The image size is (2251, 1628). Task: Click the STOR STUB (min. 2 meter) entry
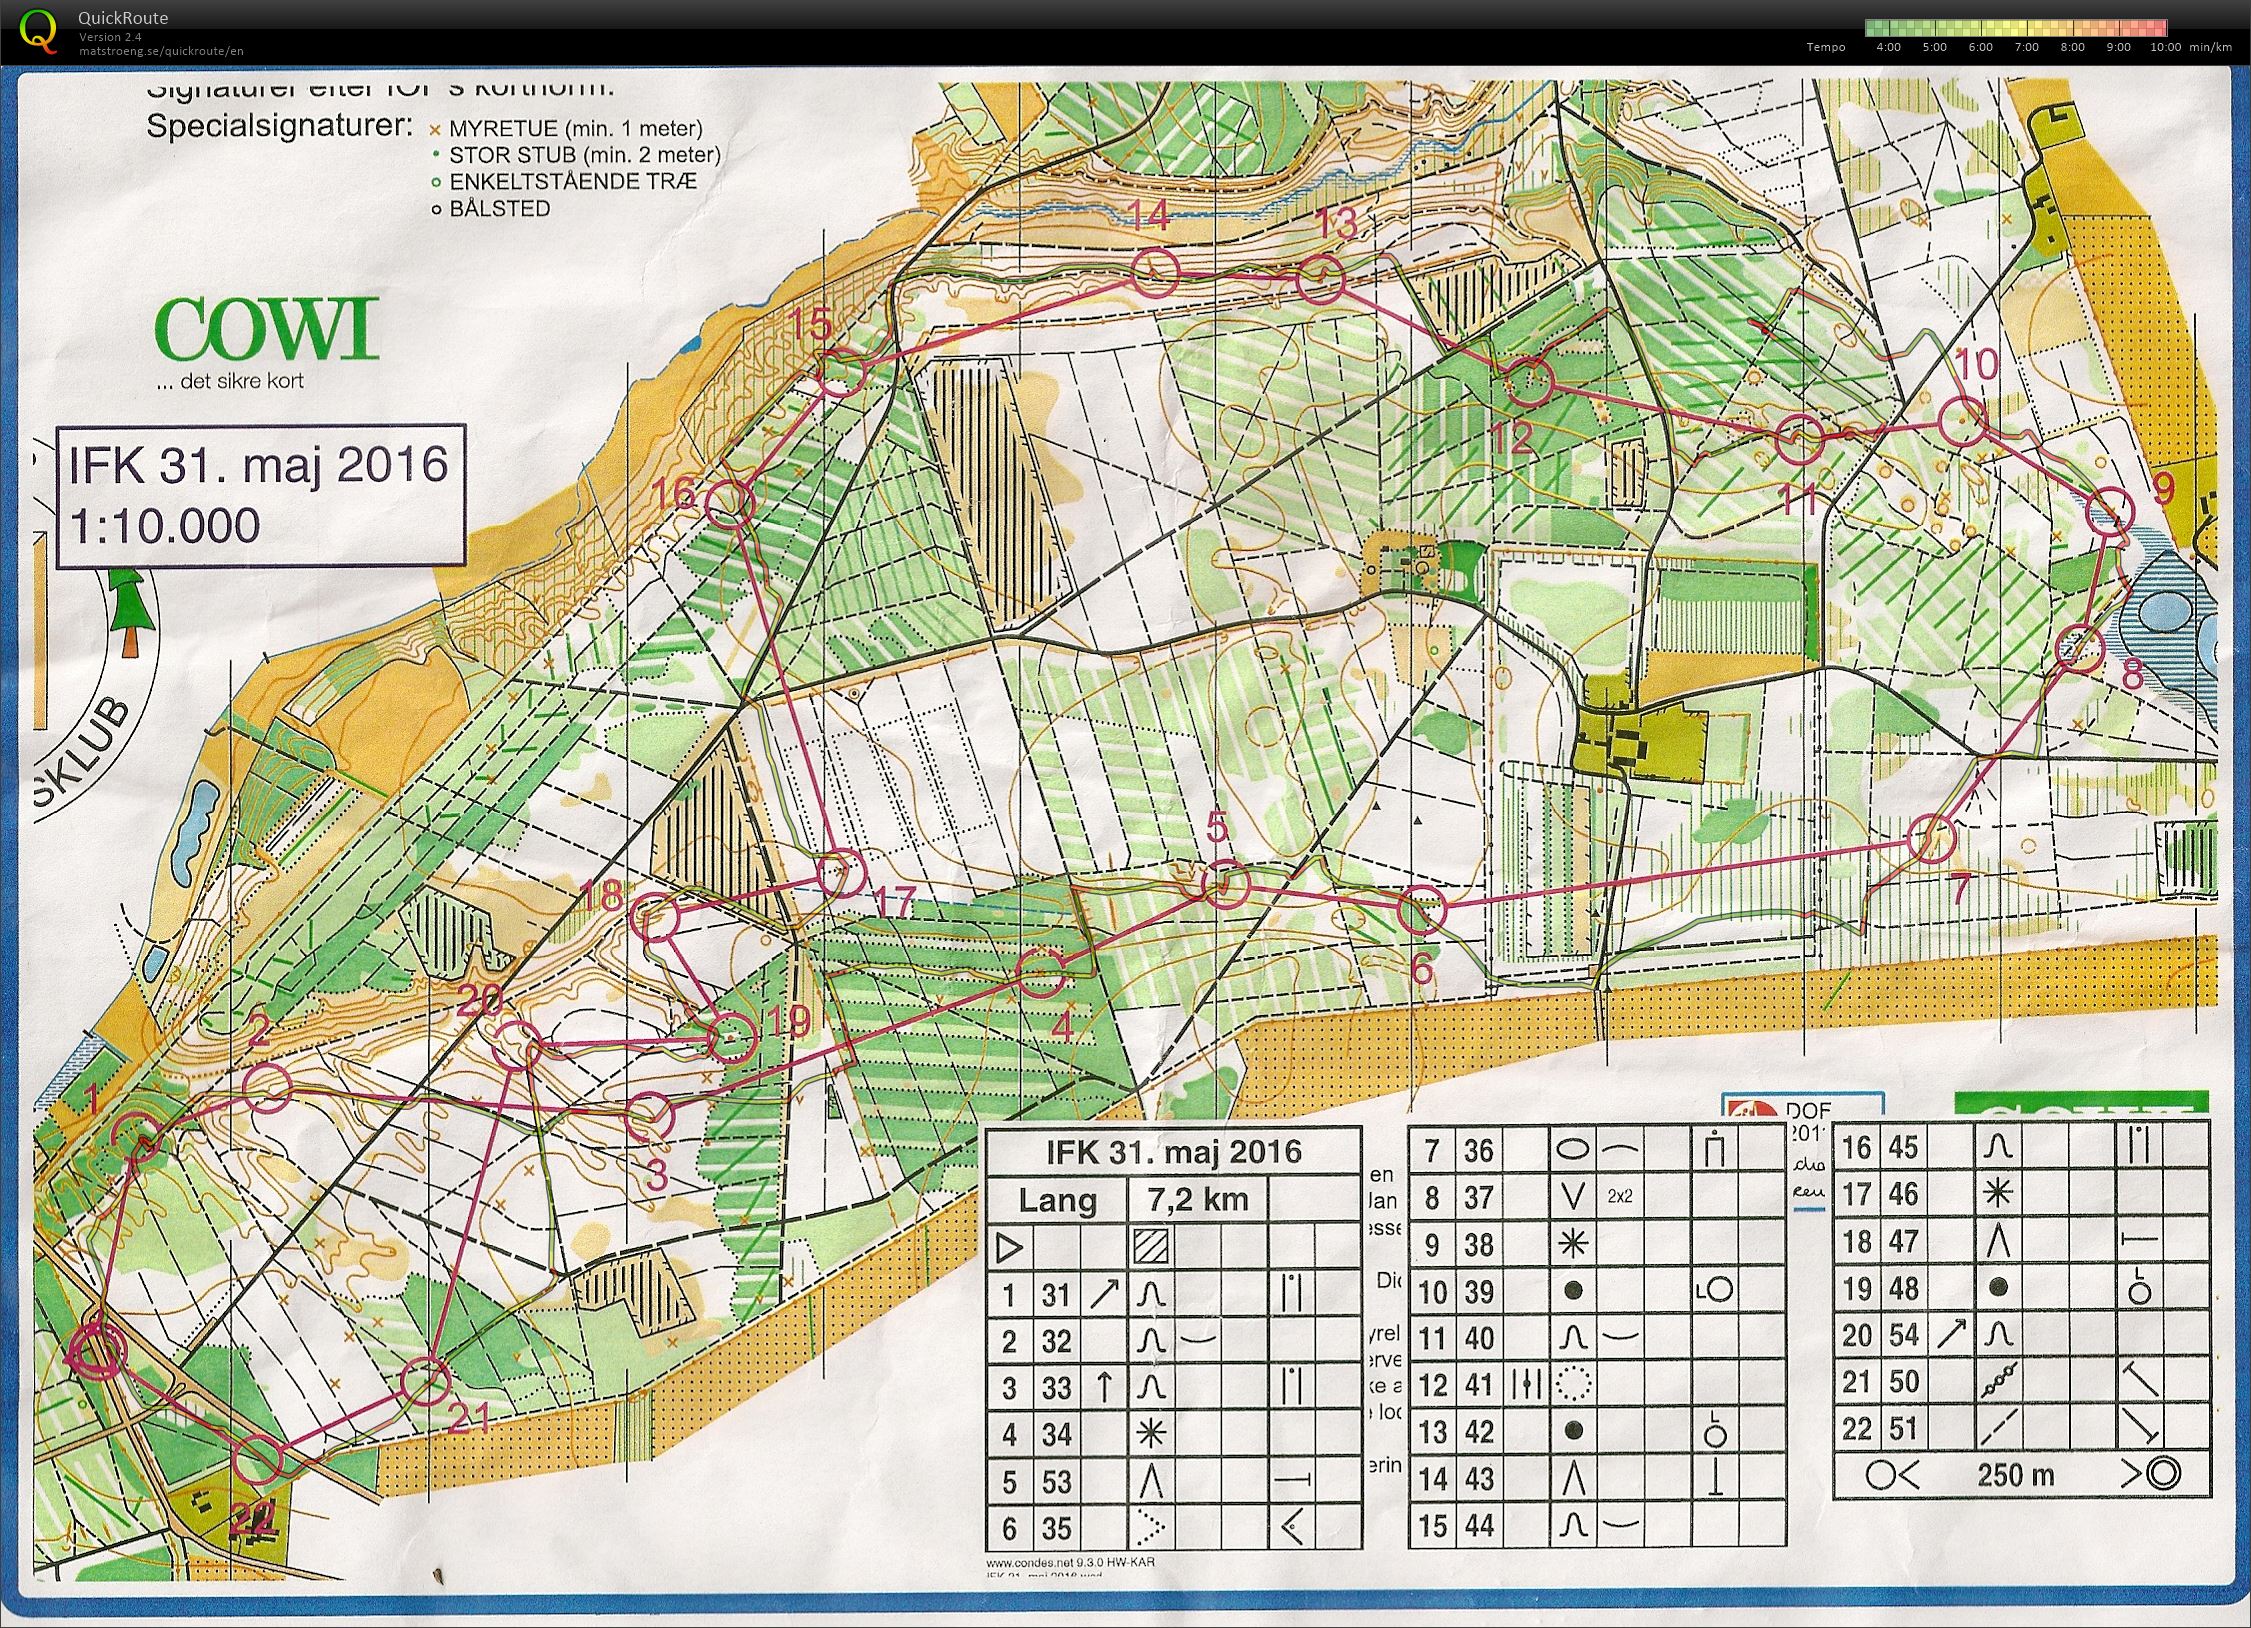(575, 155)
